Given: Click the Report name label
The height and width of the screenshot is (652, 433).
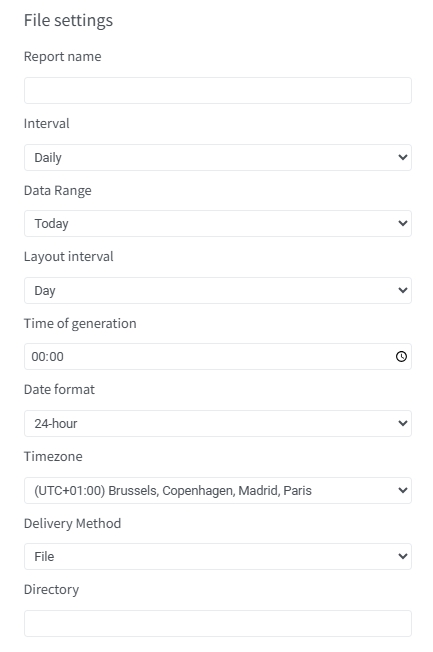Looking at the screenshot, I should point(62,57).
